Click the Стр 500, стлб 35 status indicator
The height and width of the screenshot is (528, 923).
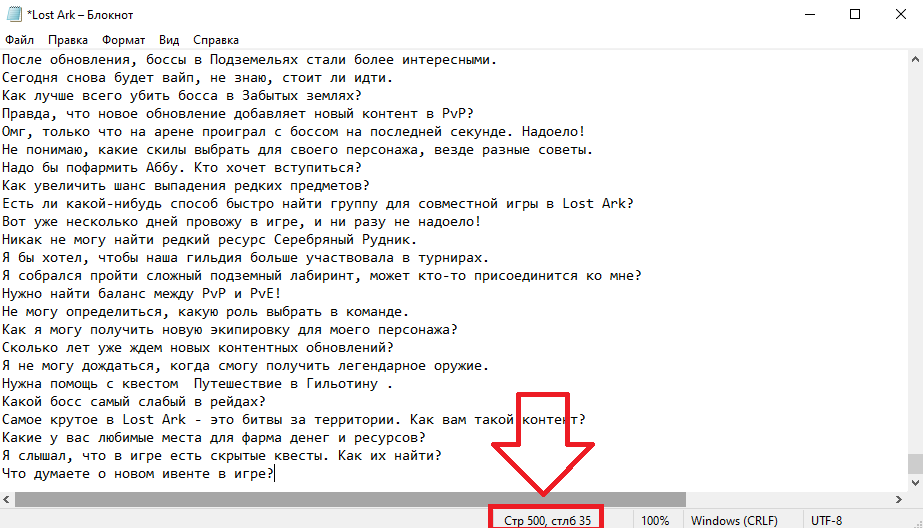[x=547, y=520]
